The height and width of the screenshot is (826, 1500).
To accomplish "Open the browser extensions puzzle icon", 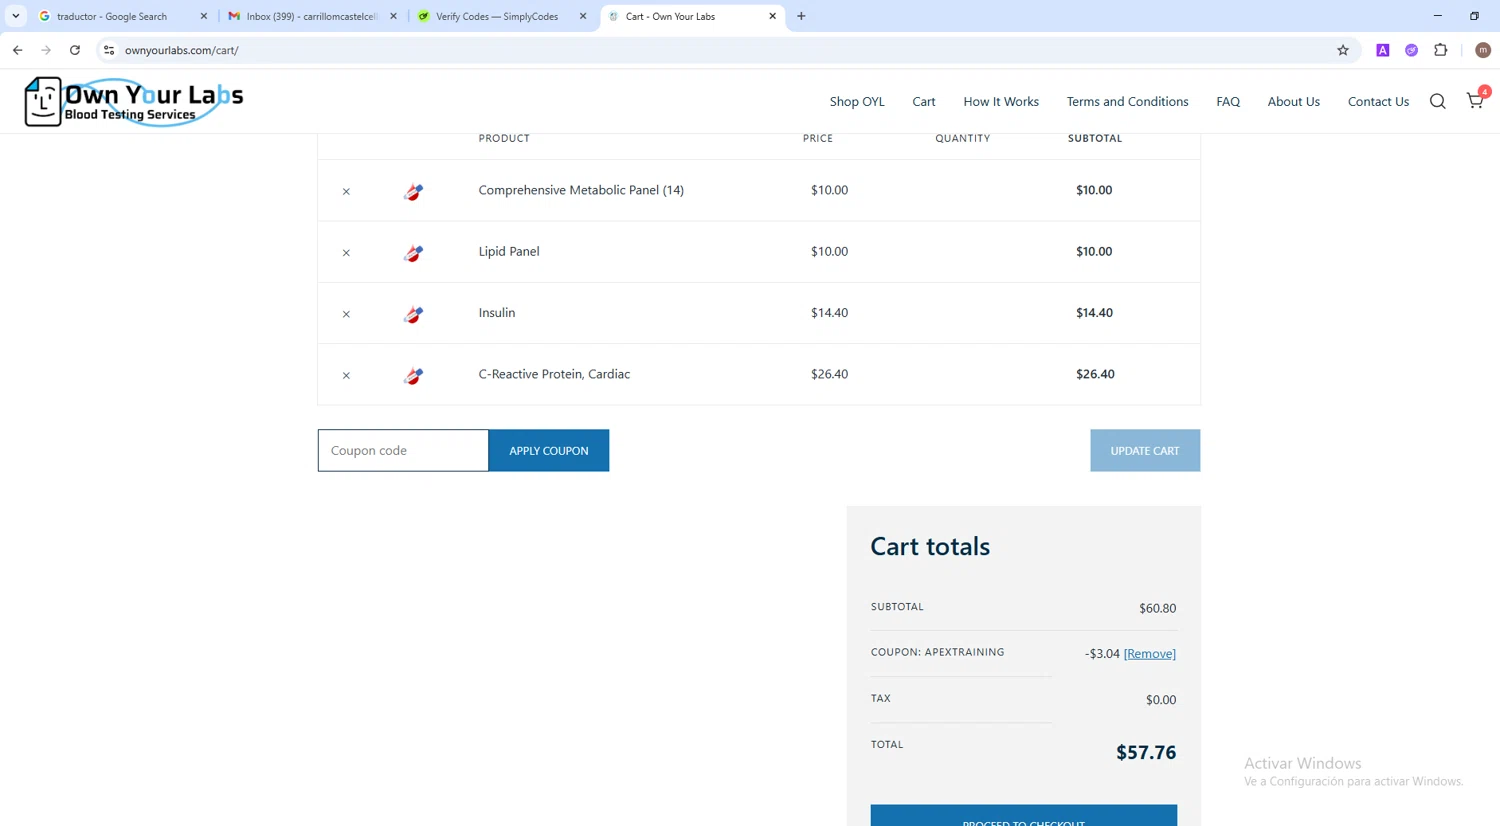I will 1441,50.
